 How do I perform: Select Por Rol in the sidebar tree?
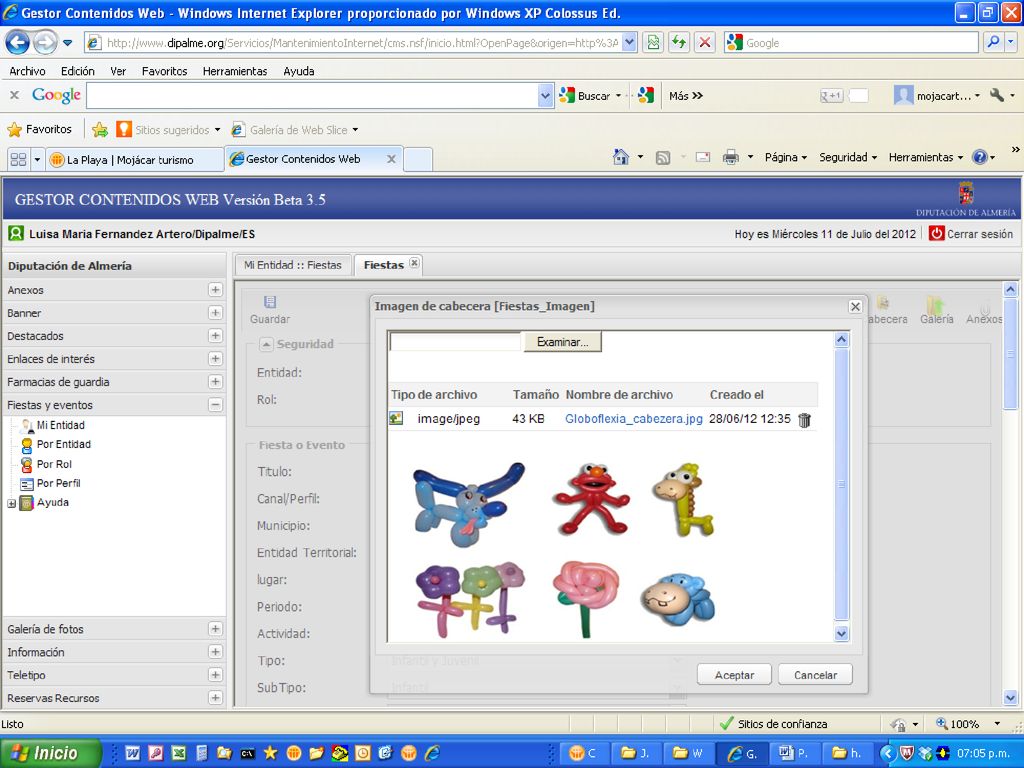tap(54, 464)
